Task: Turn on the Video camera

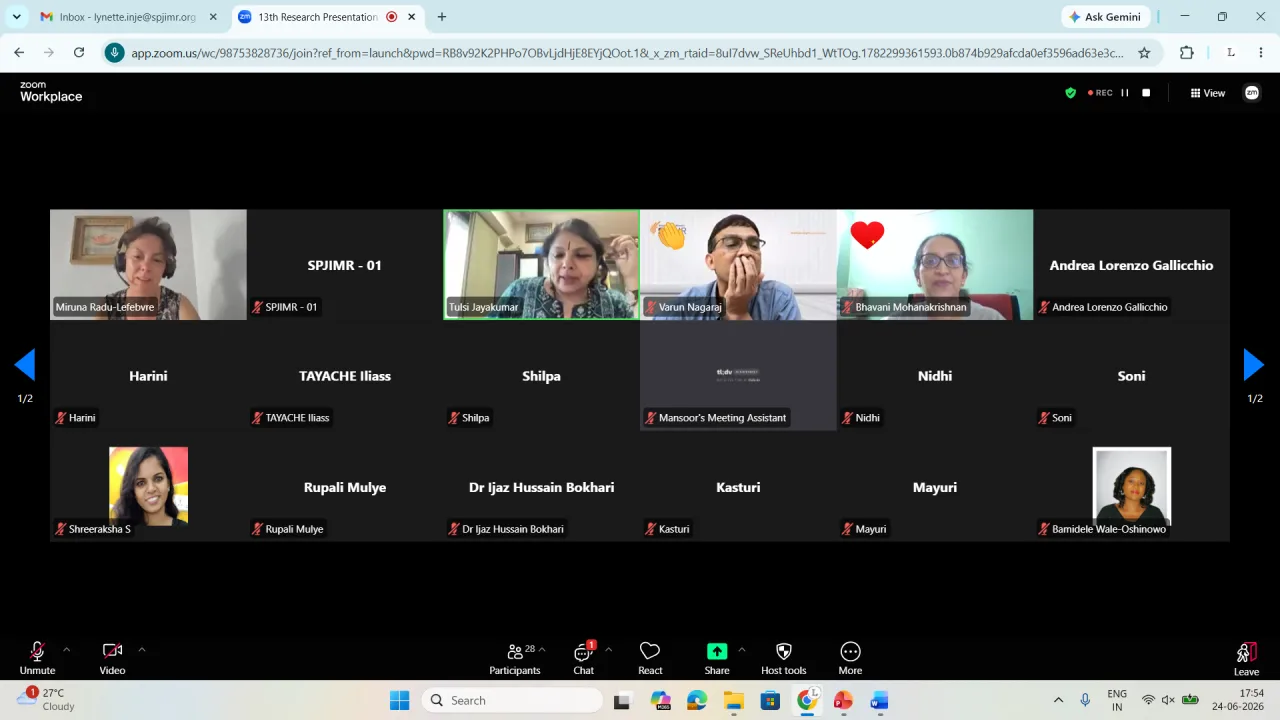Action: tap(112, 659)
